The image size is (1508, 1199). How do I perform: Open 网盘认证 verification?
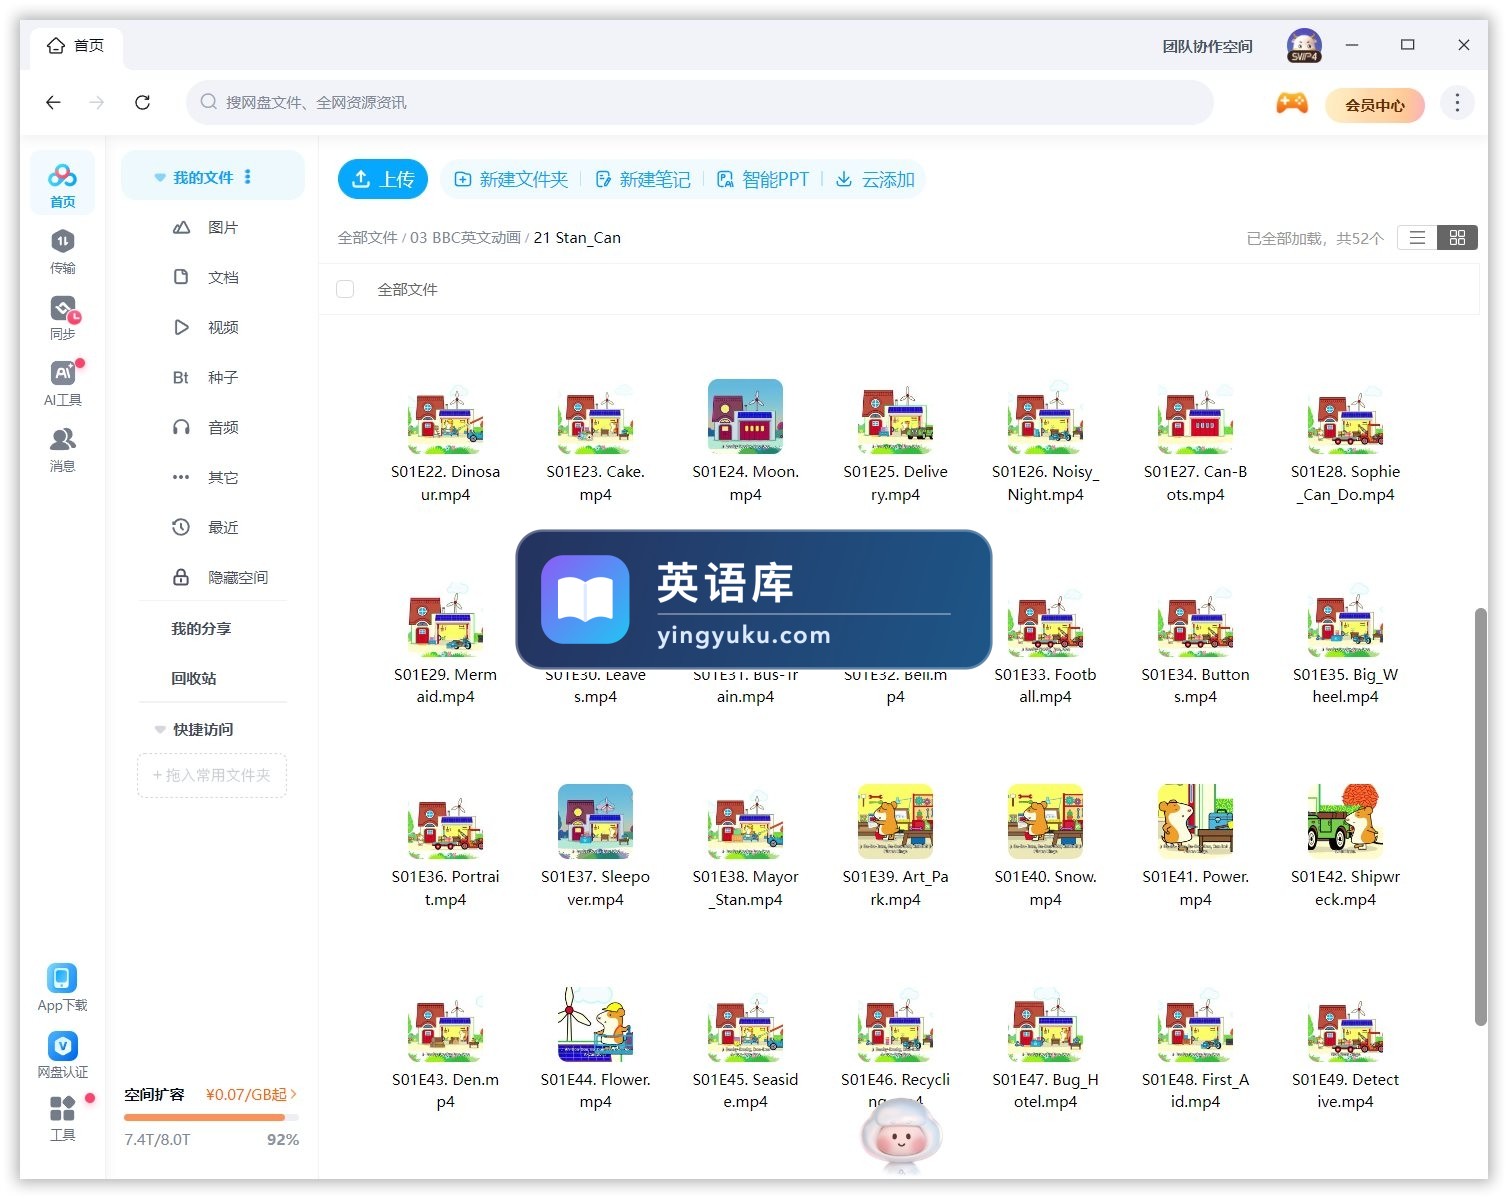pyautogui.click(x=62, y=1055)
